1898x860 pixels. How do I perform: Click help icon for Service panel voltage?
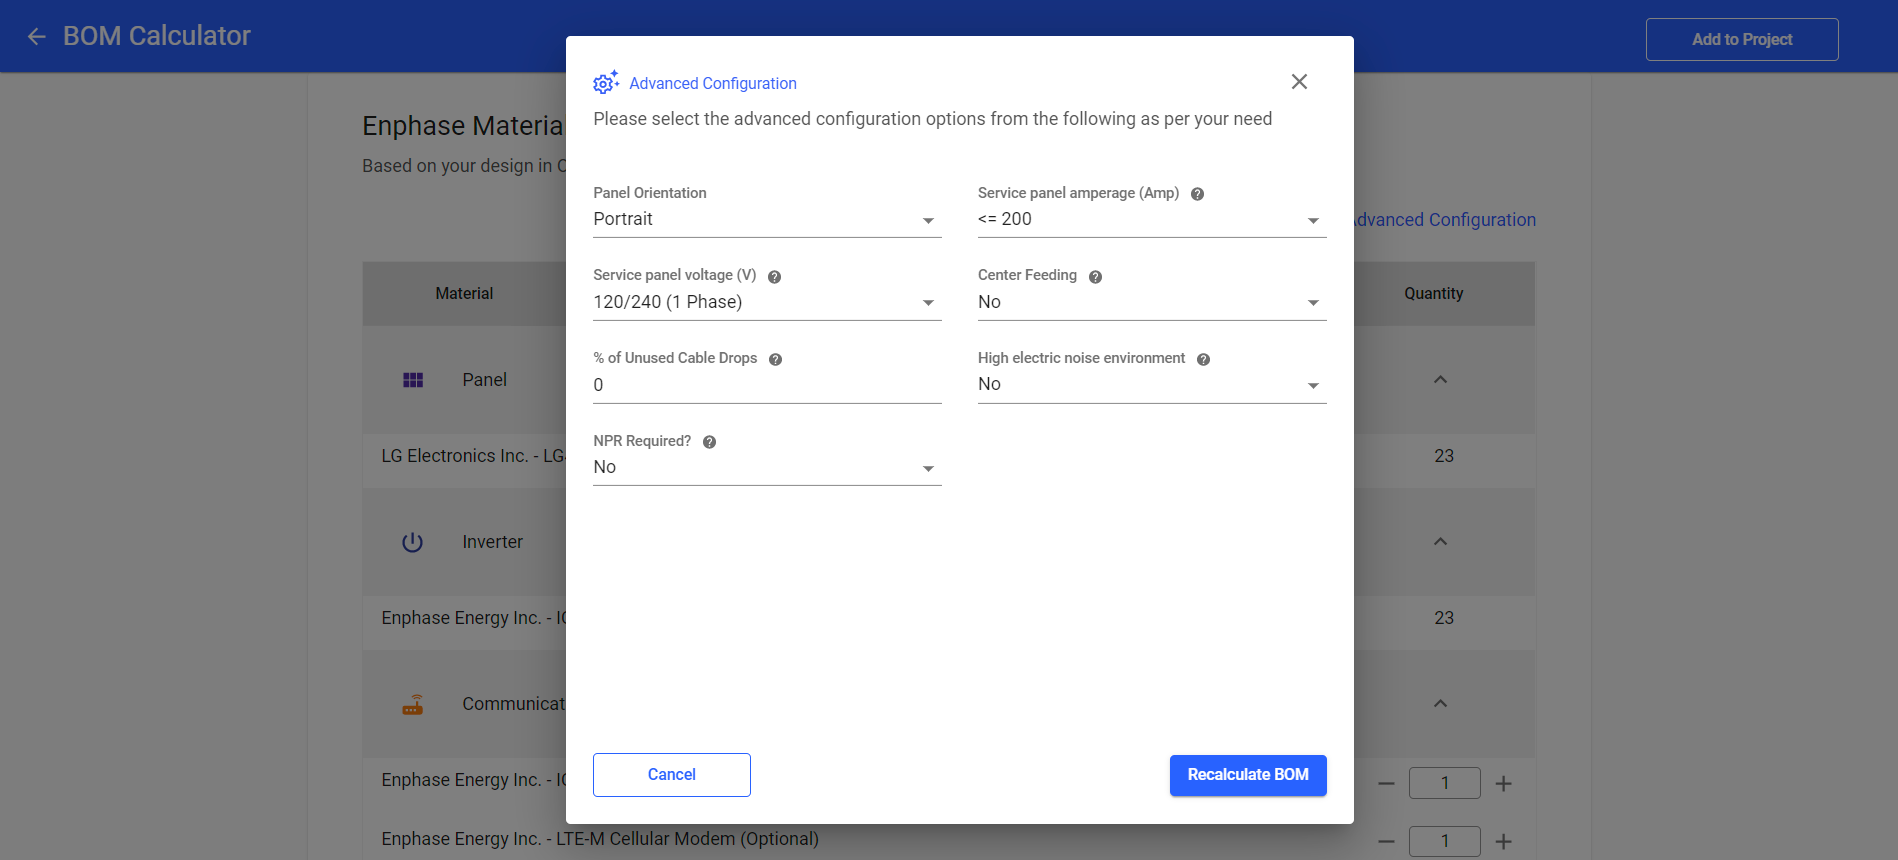(774, 277)
